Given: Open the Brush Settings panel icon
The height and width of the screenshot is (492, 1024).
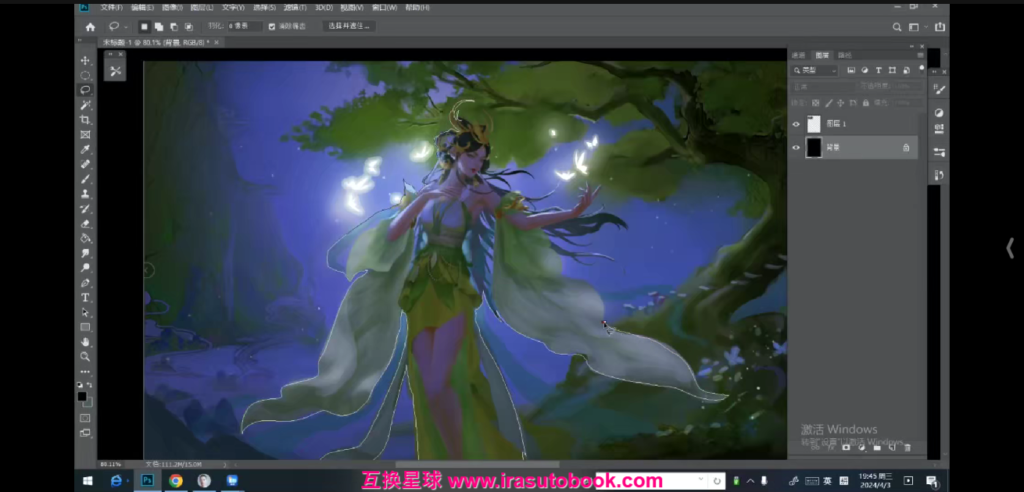Looking at the screenshot, I should (939, 89).
